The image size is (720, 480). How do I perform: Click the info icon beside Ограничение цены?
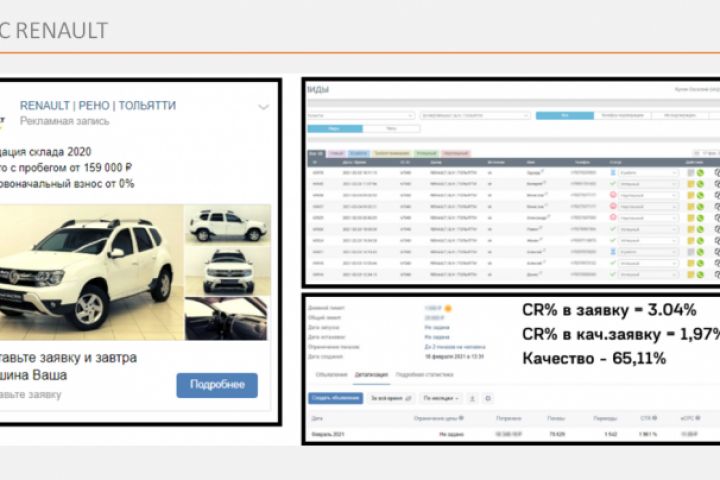pos(461,418)
